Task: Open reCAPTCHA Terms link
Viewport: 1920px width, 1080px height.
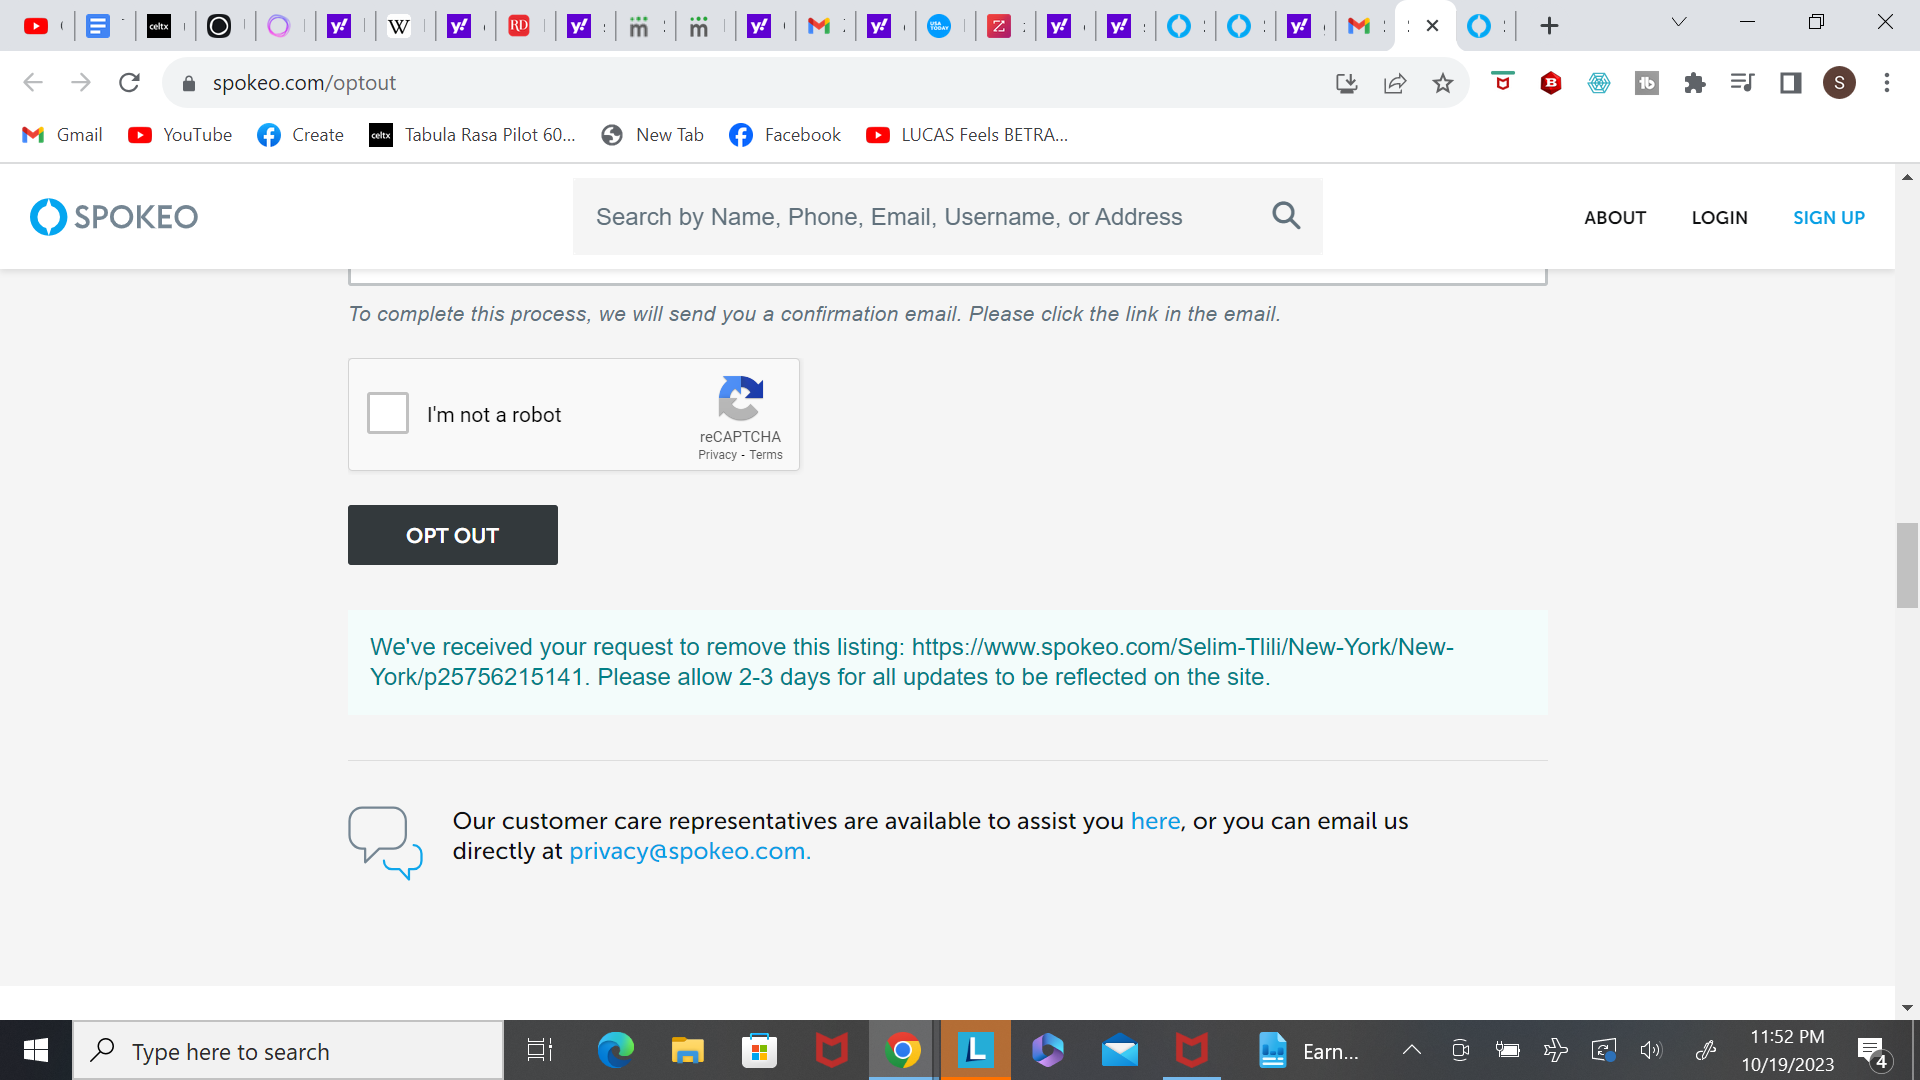Action: (x=766, y=455)
